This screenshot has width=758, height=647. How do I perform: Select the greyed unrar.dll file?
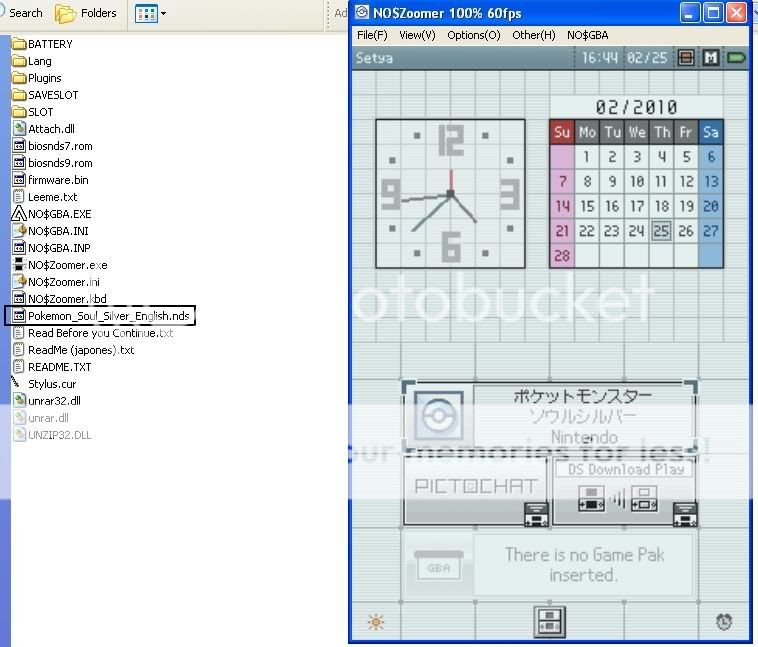[41, 417]
